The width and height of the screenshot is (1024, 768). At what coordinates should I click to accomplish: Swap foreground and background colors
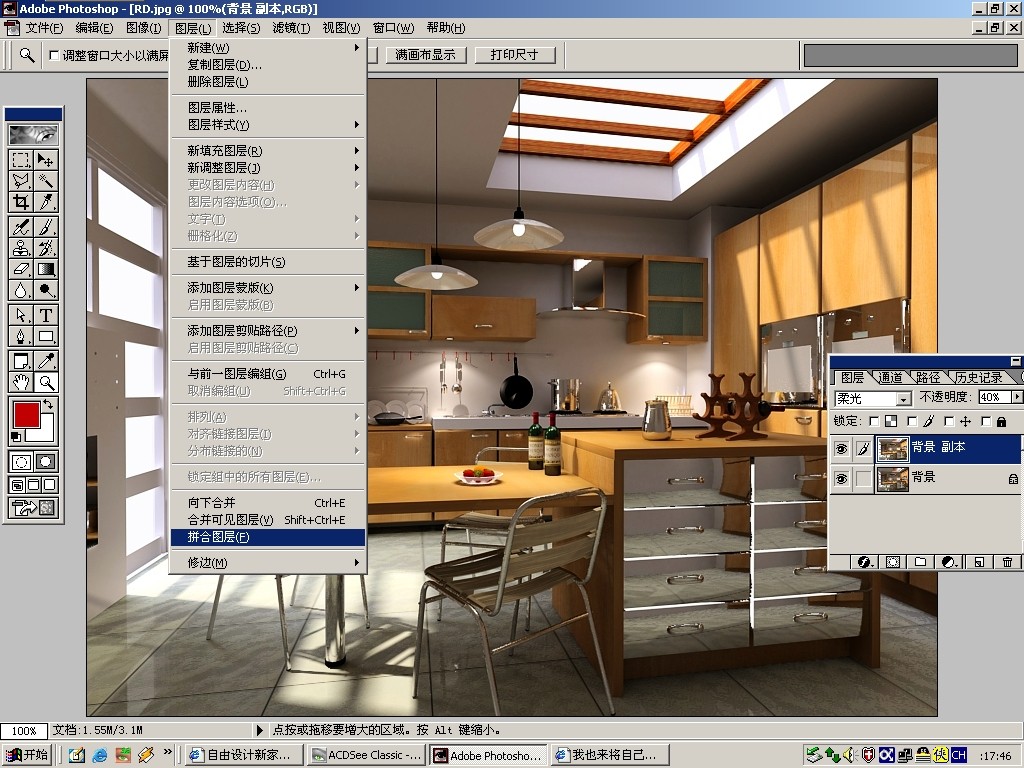pos(48,404)
